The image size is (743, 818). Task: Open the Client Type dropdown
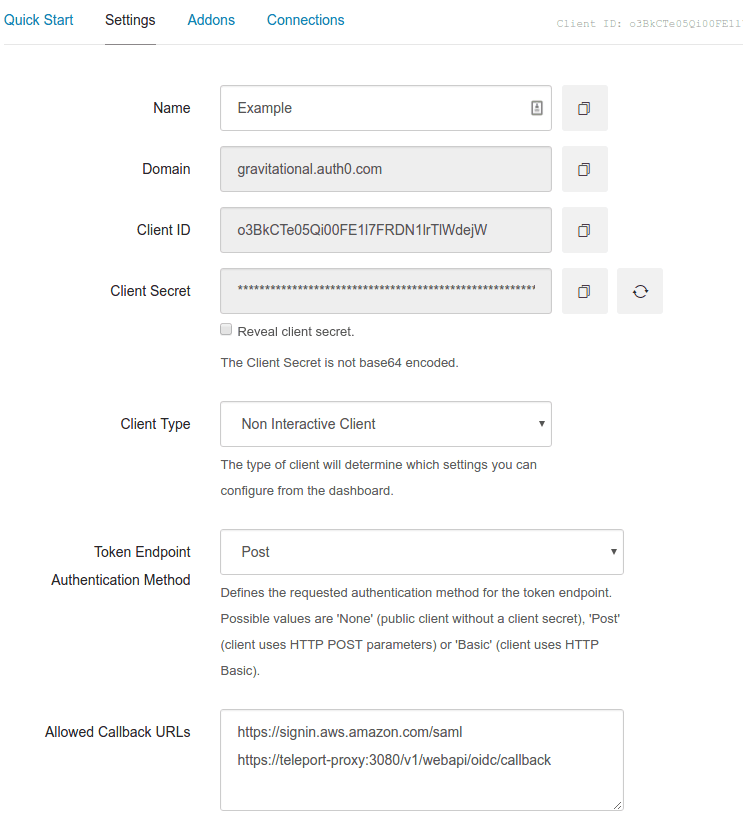coord(385,424)
